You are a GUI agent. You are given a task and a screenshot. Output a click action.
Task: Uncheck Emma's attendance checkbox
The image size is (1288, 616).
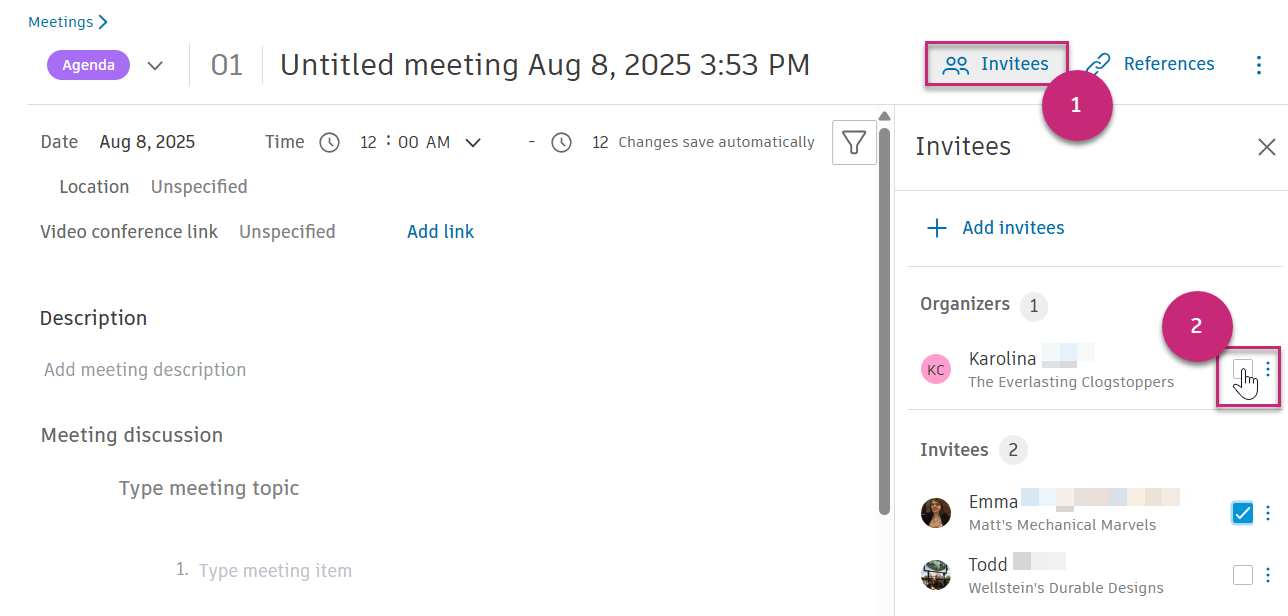tap(1242, 513)
